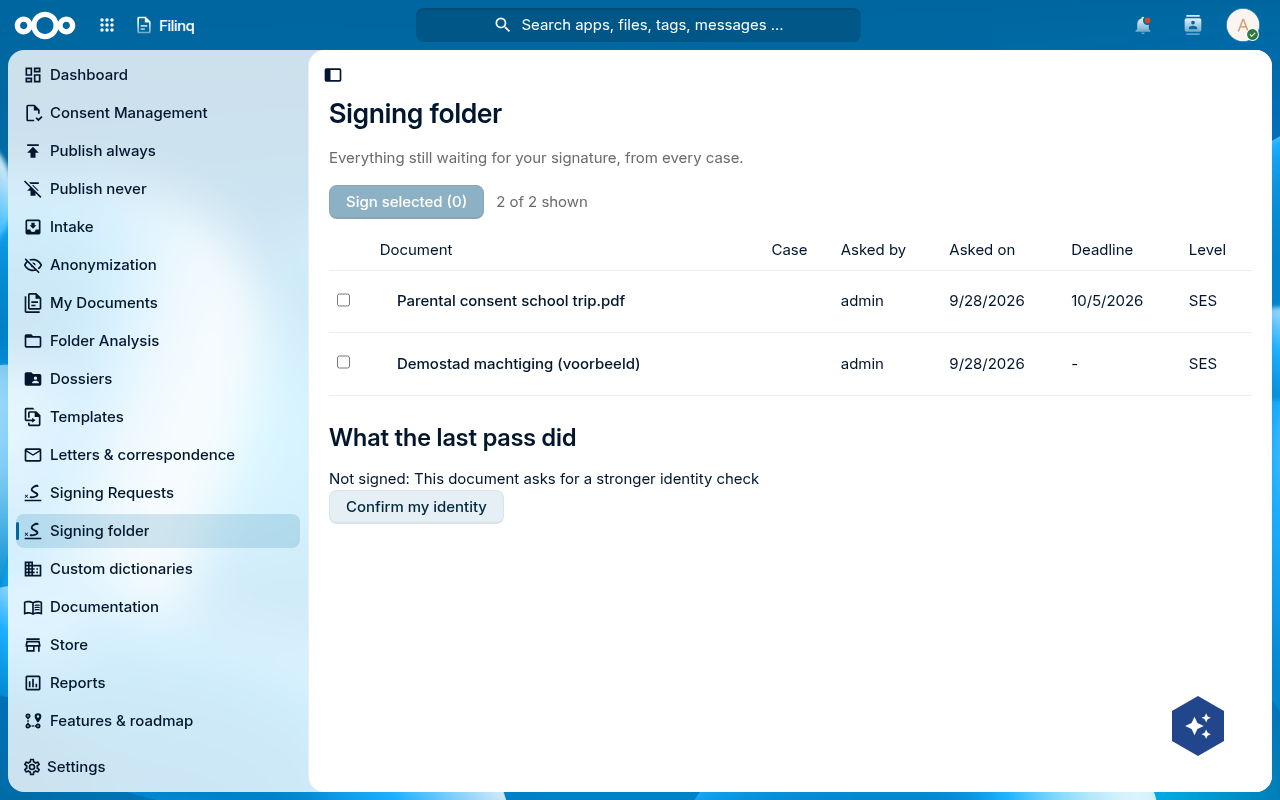Click the Folder Analysis folder icon

pyautogui.click(x=33, y=341)
